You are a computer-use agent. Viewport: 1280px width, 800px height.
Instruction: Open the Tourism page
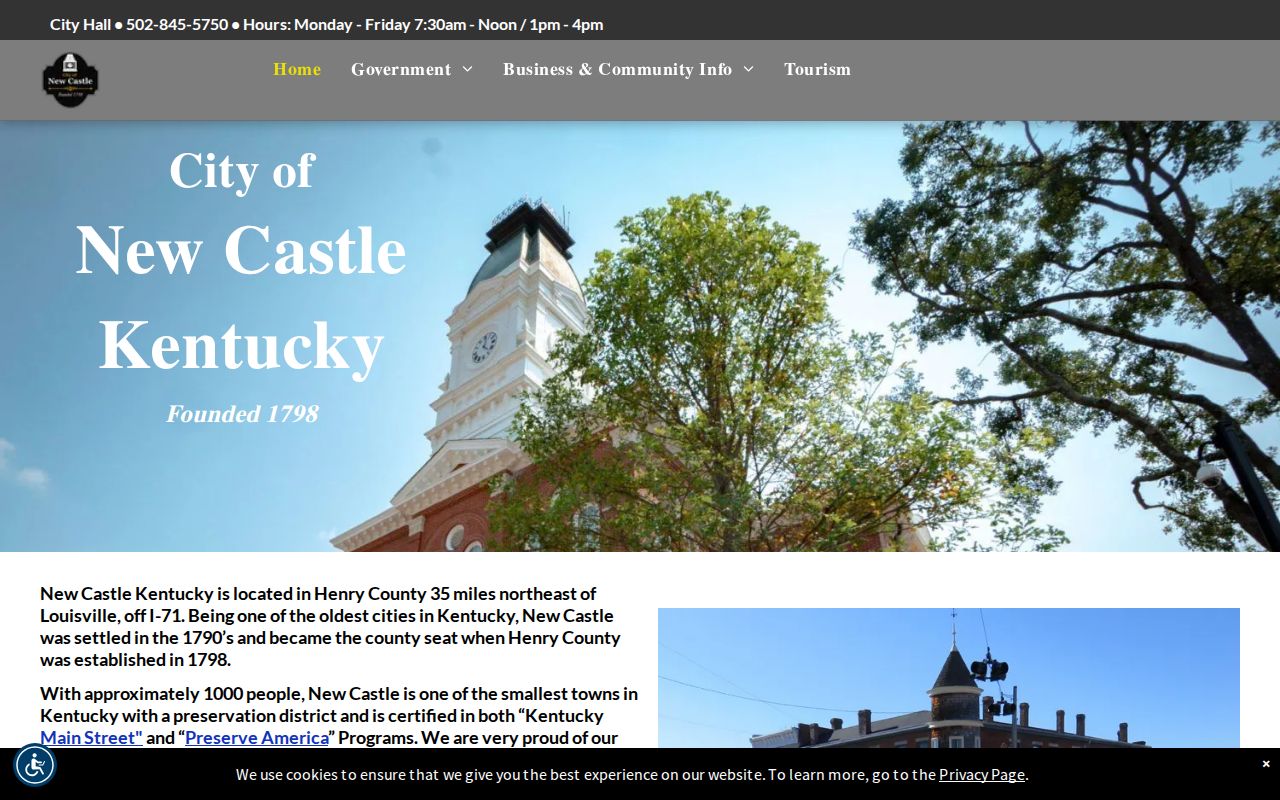click(x=817, y=69)
